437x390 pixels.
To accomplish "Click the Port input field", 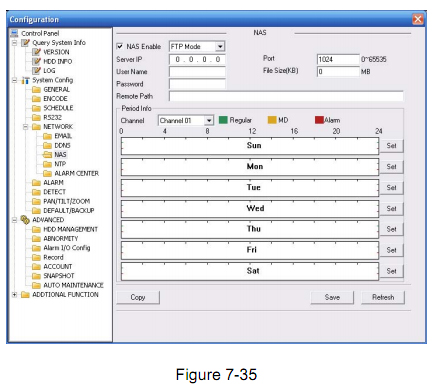I will pyautogui.click(x=338, y=60).
